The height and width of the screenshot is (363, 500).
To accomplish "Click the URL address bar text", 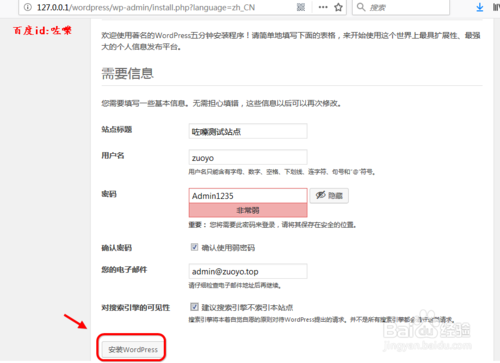I will tap(146, 7).
